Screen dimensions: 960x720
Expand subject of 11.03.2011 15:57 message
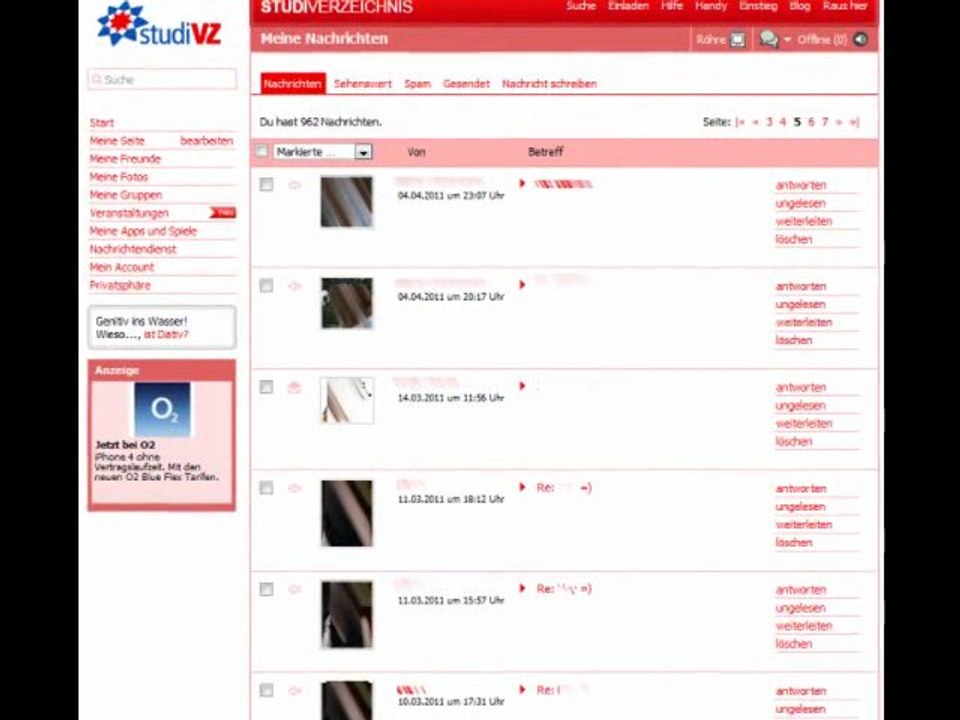pyautogui.click(x=522, y=588)
